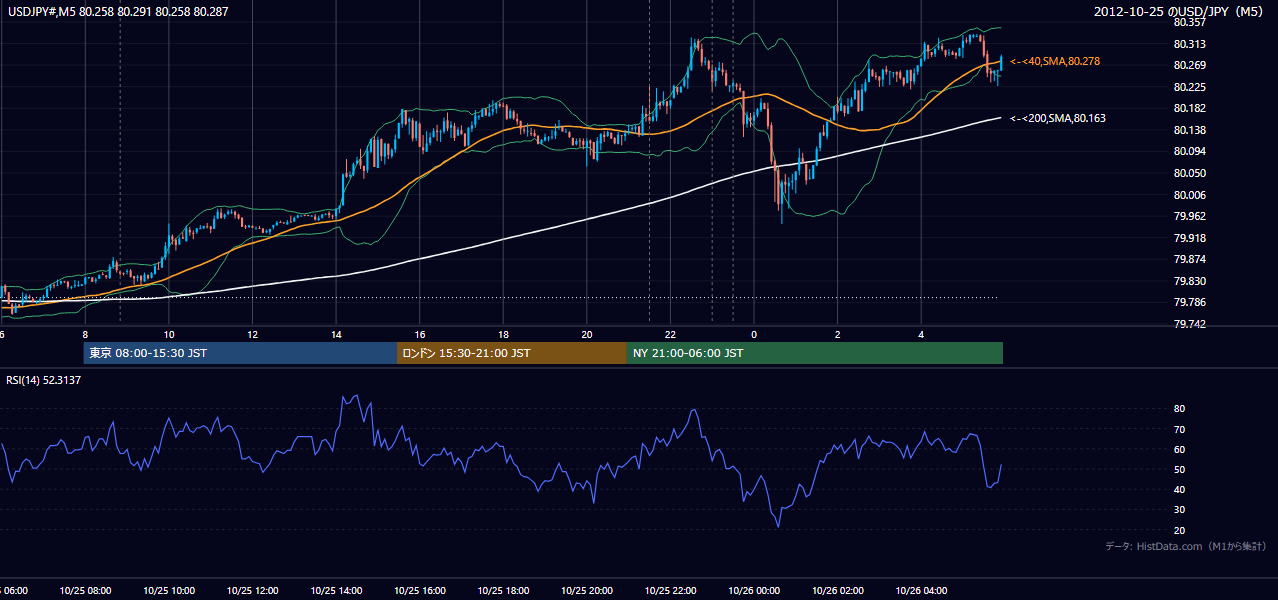Click bottom time label 10/25 18:00

pos(502,590)
